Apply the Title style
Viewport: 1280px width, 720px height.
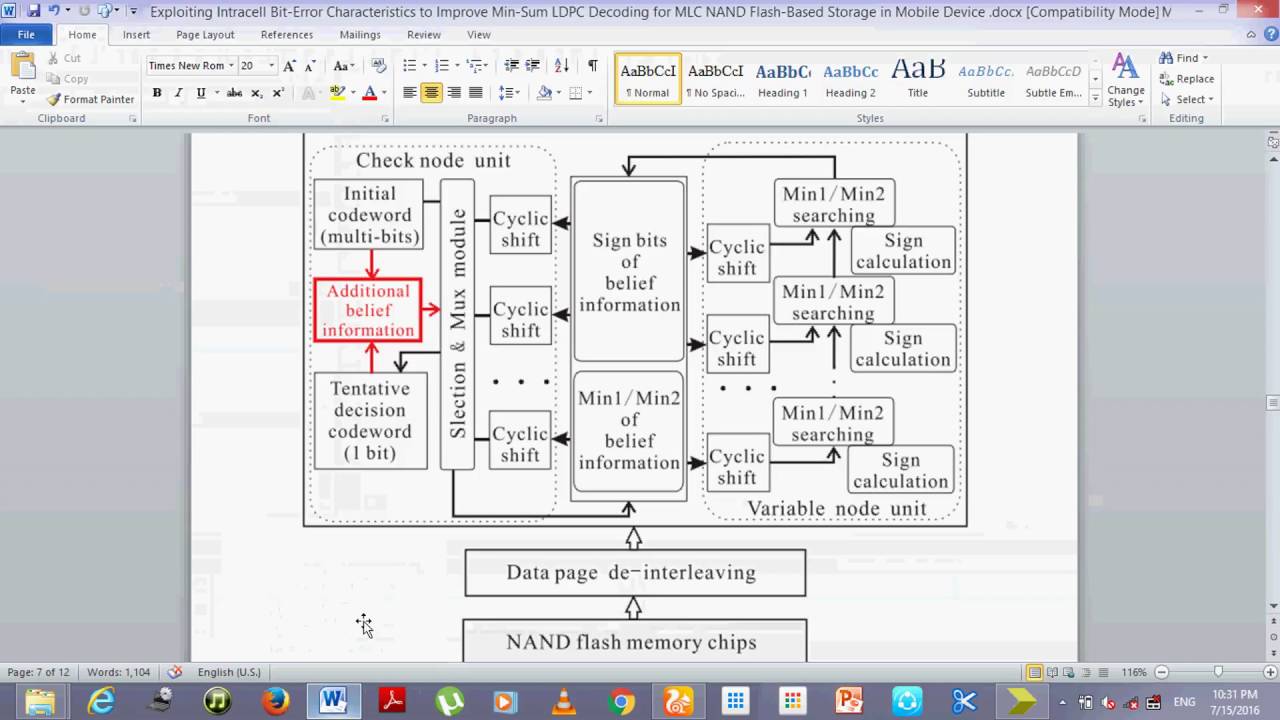918,79
